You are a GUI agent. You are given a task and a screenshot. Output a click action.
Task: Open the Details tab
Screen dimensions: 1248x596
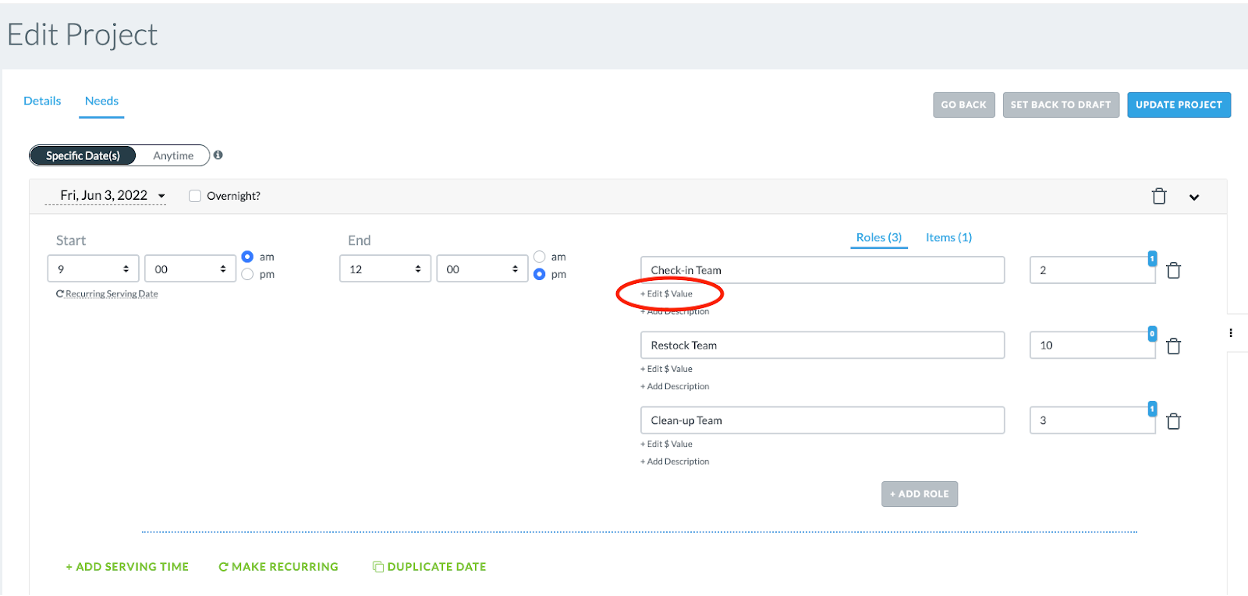(x=42, y=101)
